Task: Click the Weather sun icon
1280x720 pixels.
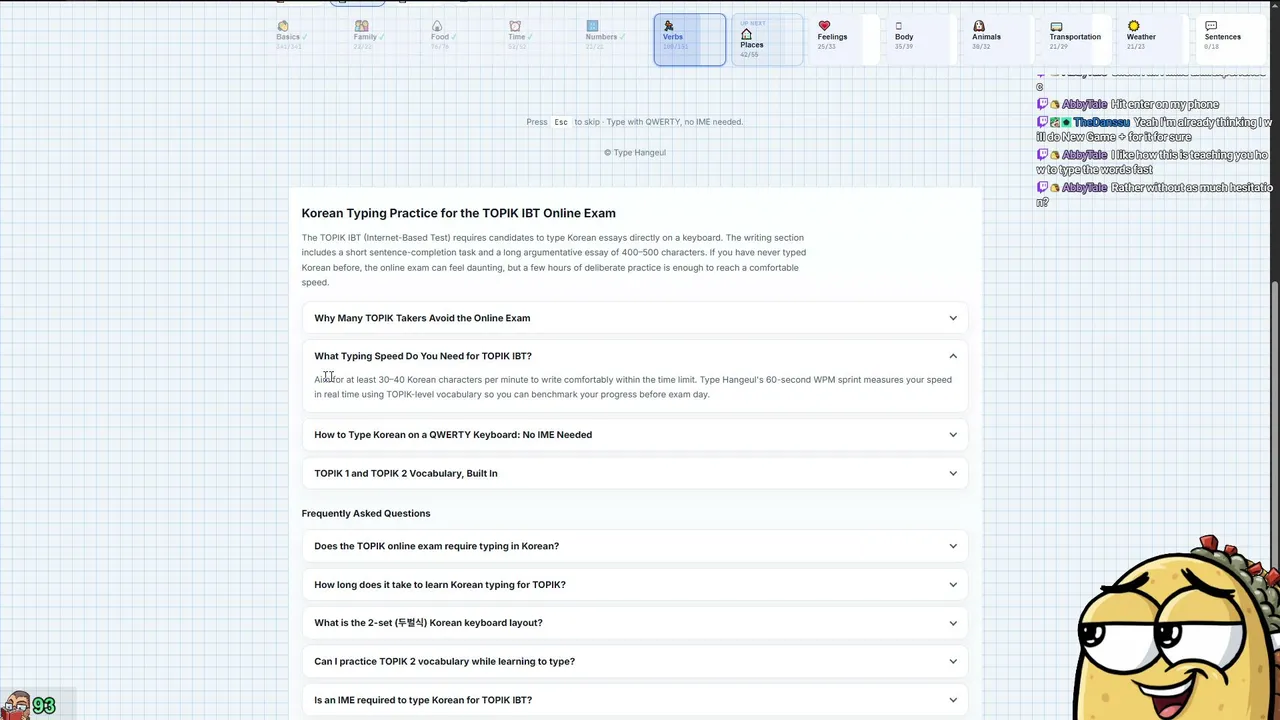Action: 1133,26
